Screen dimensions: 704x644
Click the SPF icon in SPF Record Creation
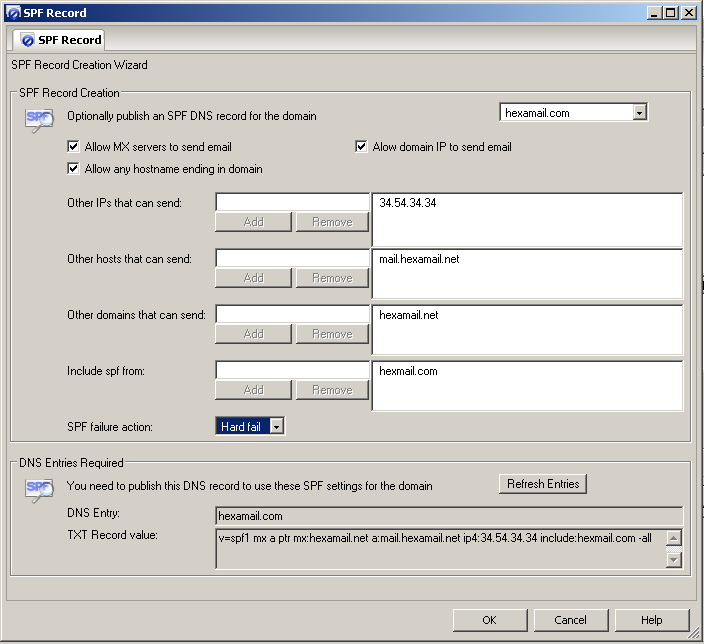(38, 118)
